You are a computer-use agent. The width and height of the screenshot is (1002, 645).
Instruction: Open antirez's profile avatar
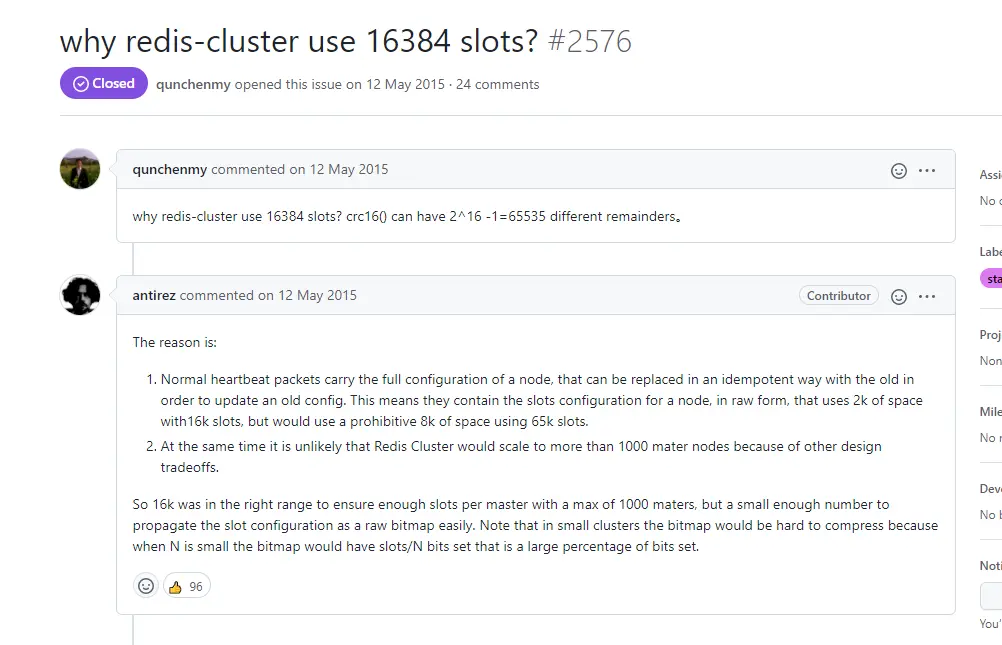point(80,295)
